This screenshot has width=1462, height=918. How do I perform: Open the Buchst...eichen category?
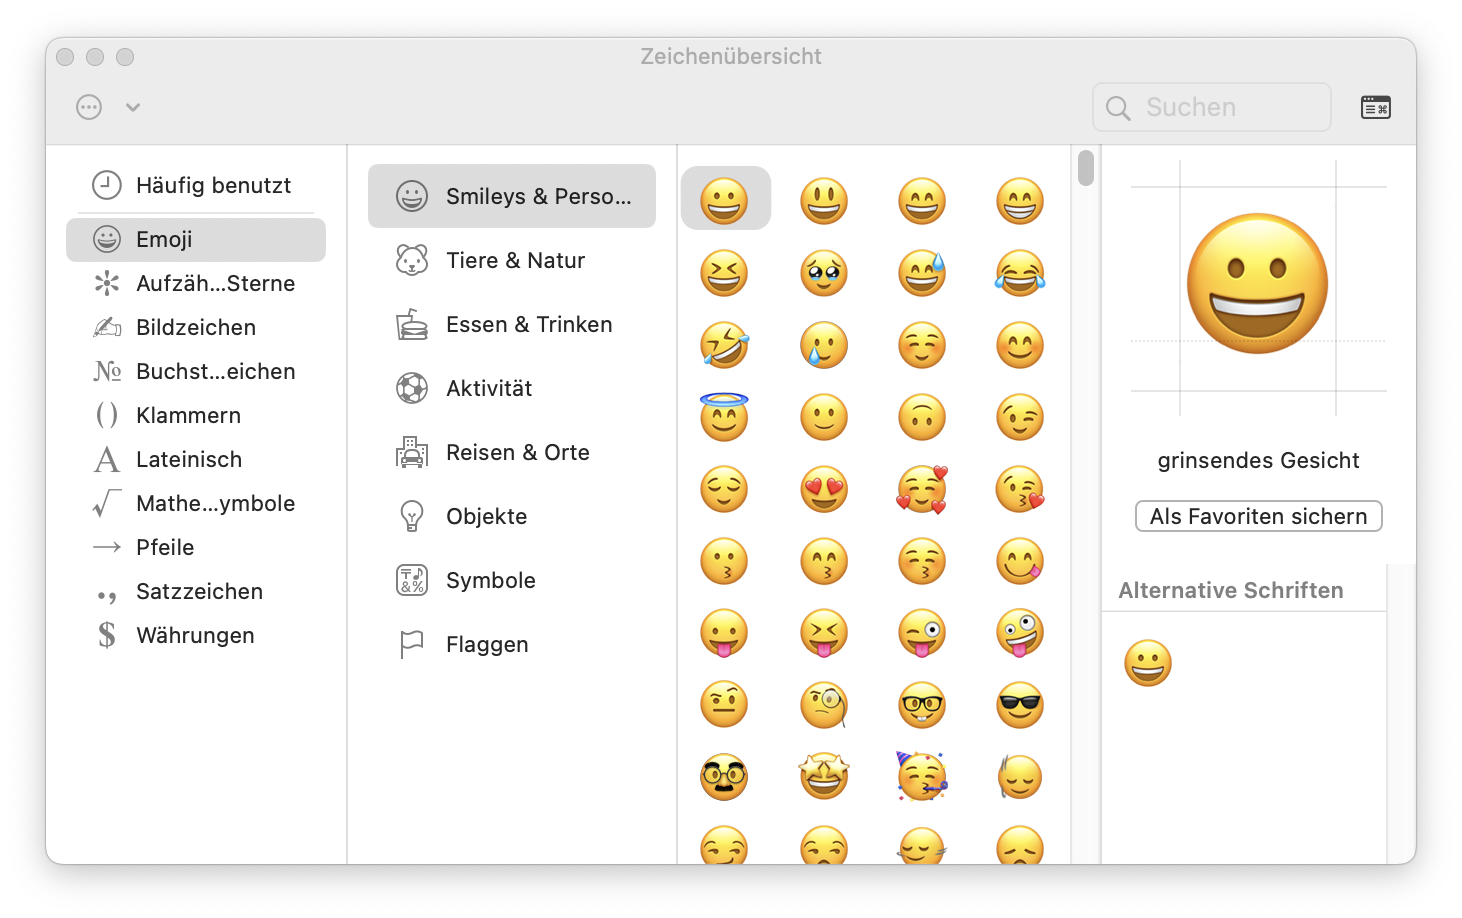[196, 371]
